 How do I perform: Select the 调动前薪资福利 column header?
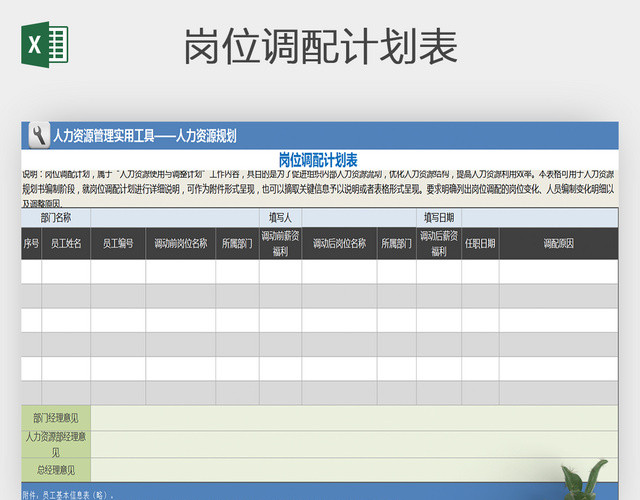click(280, 243)
